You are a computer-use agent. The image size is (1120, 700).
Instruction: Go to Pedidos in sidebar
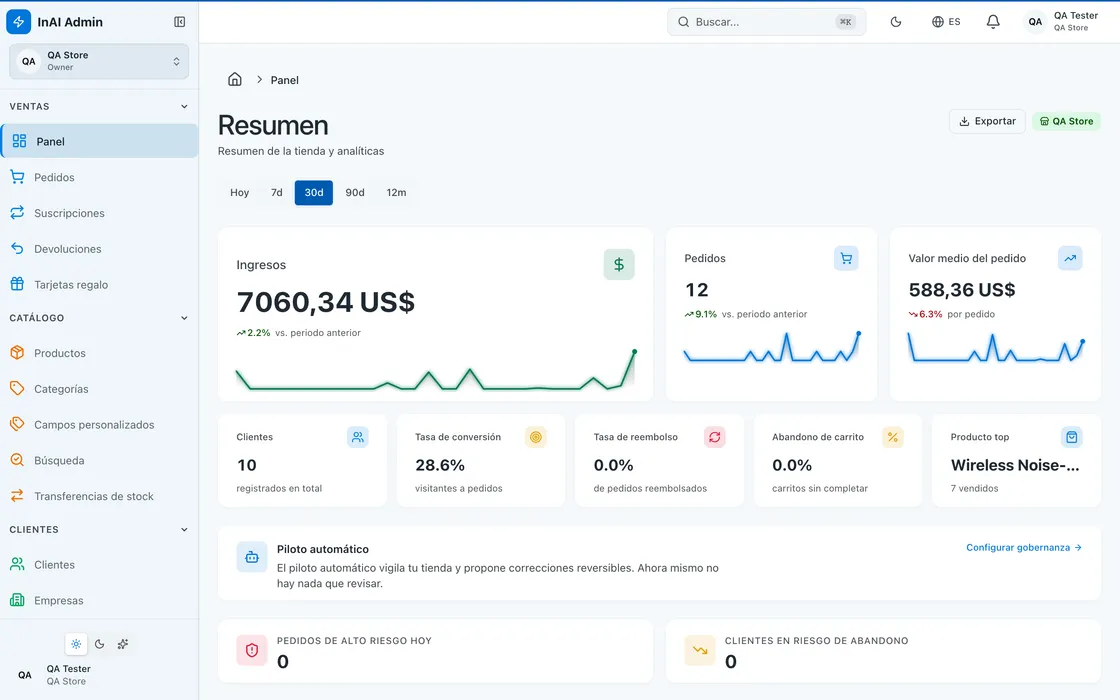tap(99, 177)
